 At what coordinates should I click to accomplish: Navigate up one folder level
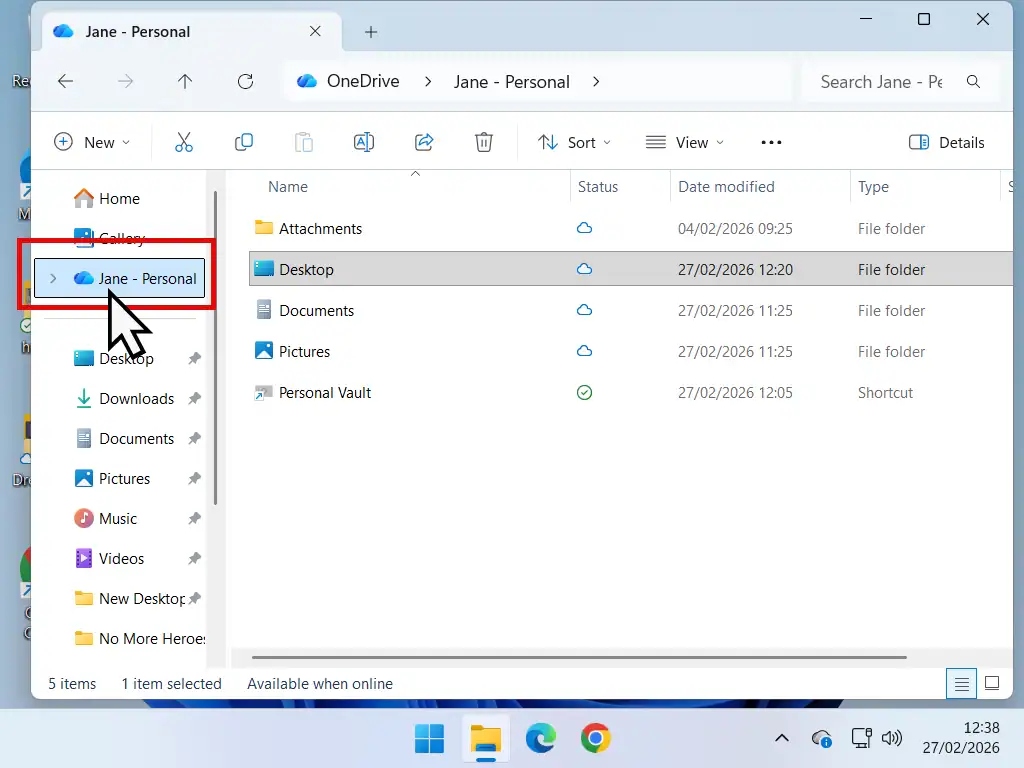(185, 81)
